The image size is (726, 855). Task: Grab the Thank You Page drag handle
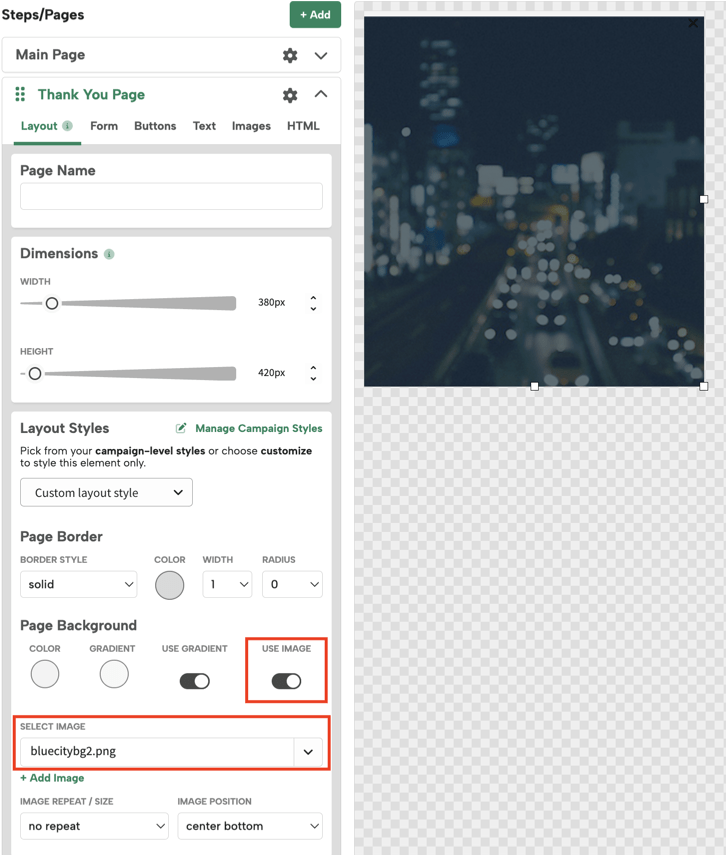coord(20,94)
